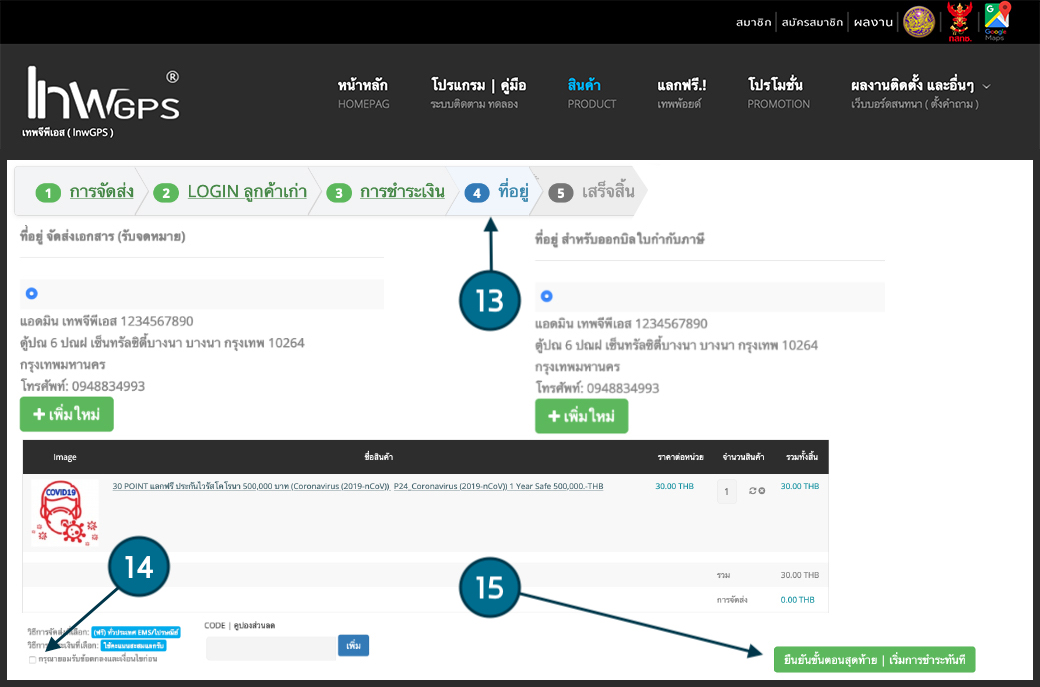The image size is (1040, 687).
Task: Click green เพิ่มใหม่ button under shipping address
Action: click(x=67, y=414)
